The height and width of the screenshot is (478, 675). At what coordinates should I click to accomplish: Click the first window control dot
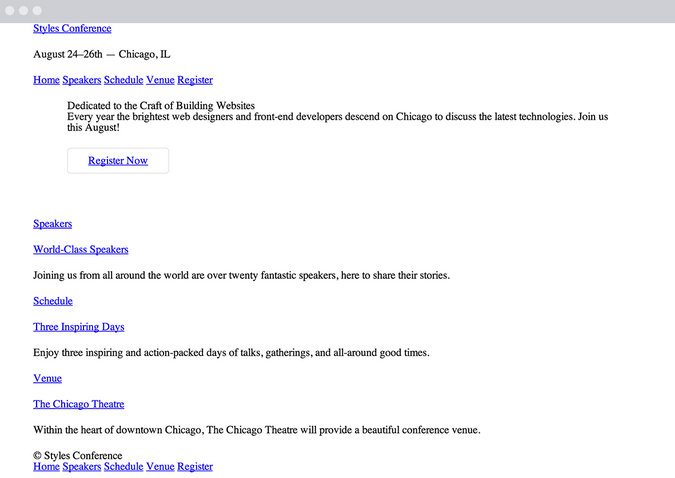pos(9,10)
